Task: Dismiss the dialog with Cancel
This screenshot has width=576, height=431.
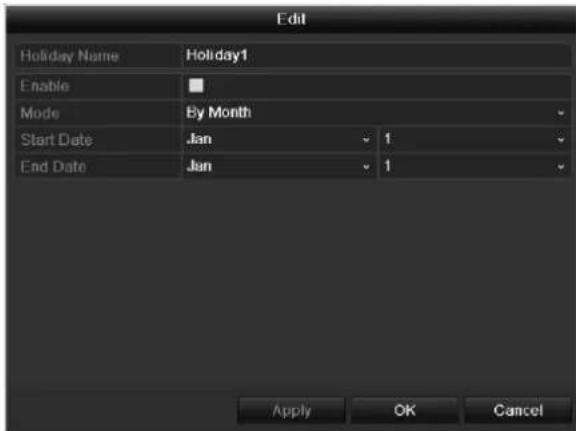Action: click(x=518, y=410)
